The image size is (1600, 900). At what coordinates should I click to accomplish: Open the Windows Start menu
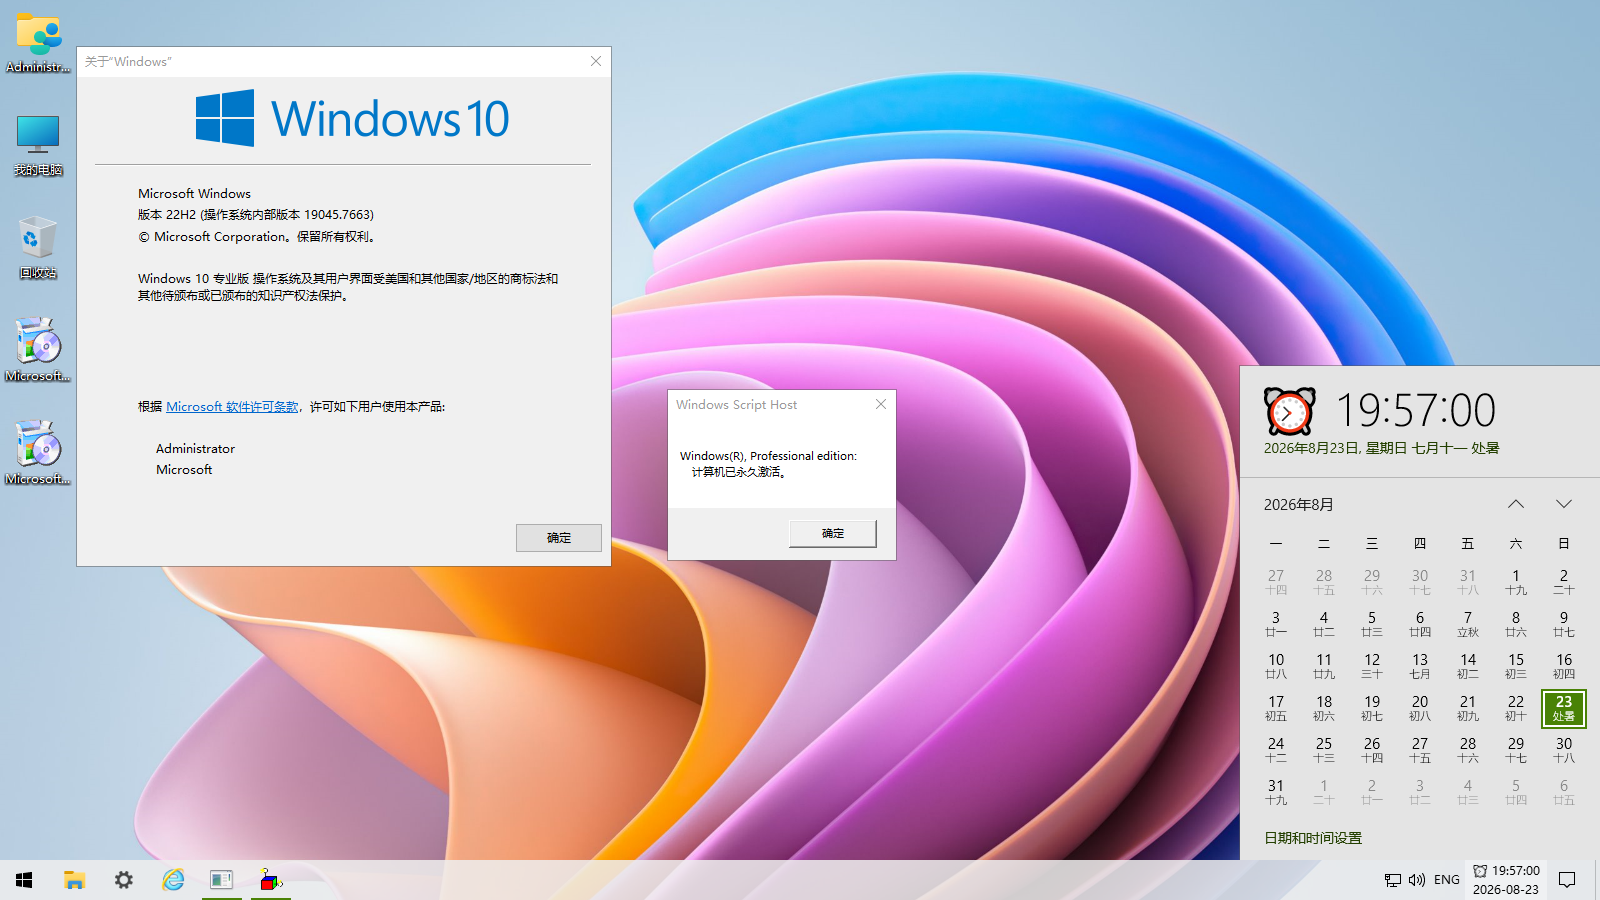point(24,880)
